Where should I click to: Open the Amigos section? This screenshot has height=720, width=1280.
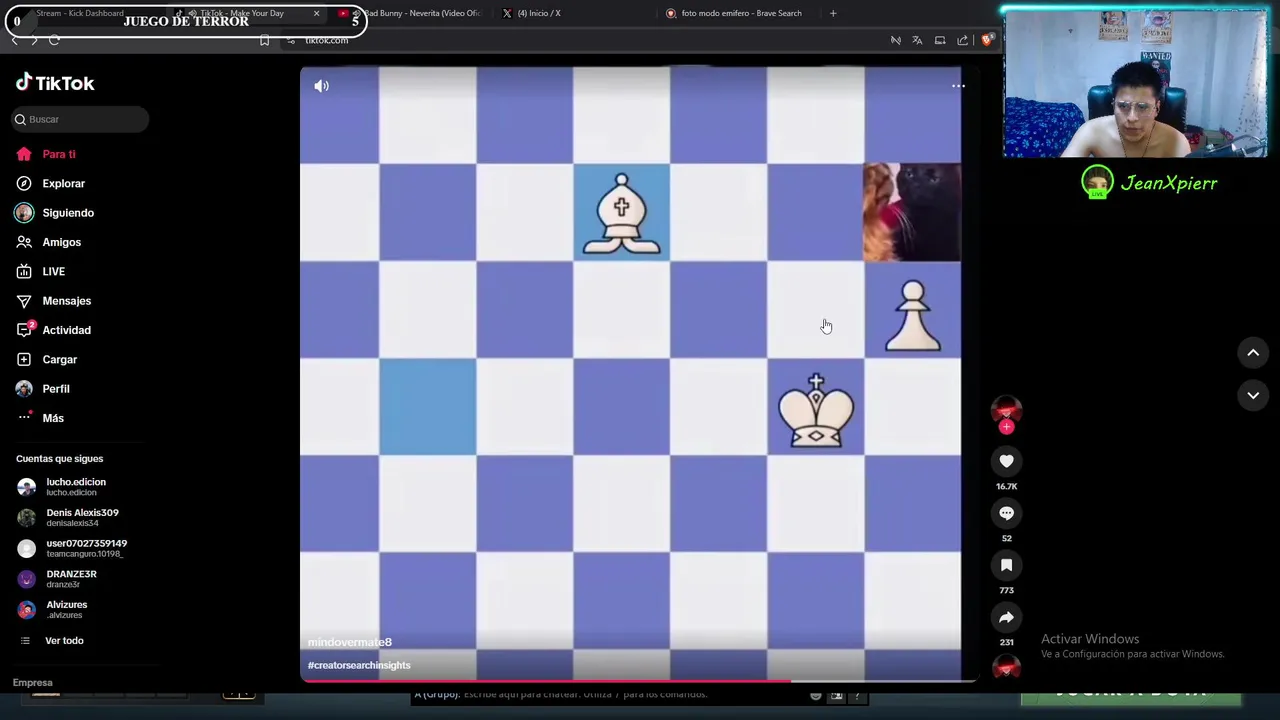point(61,242)
